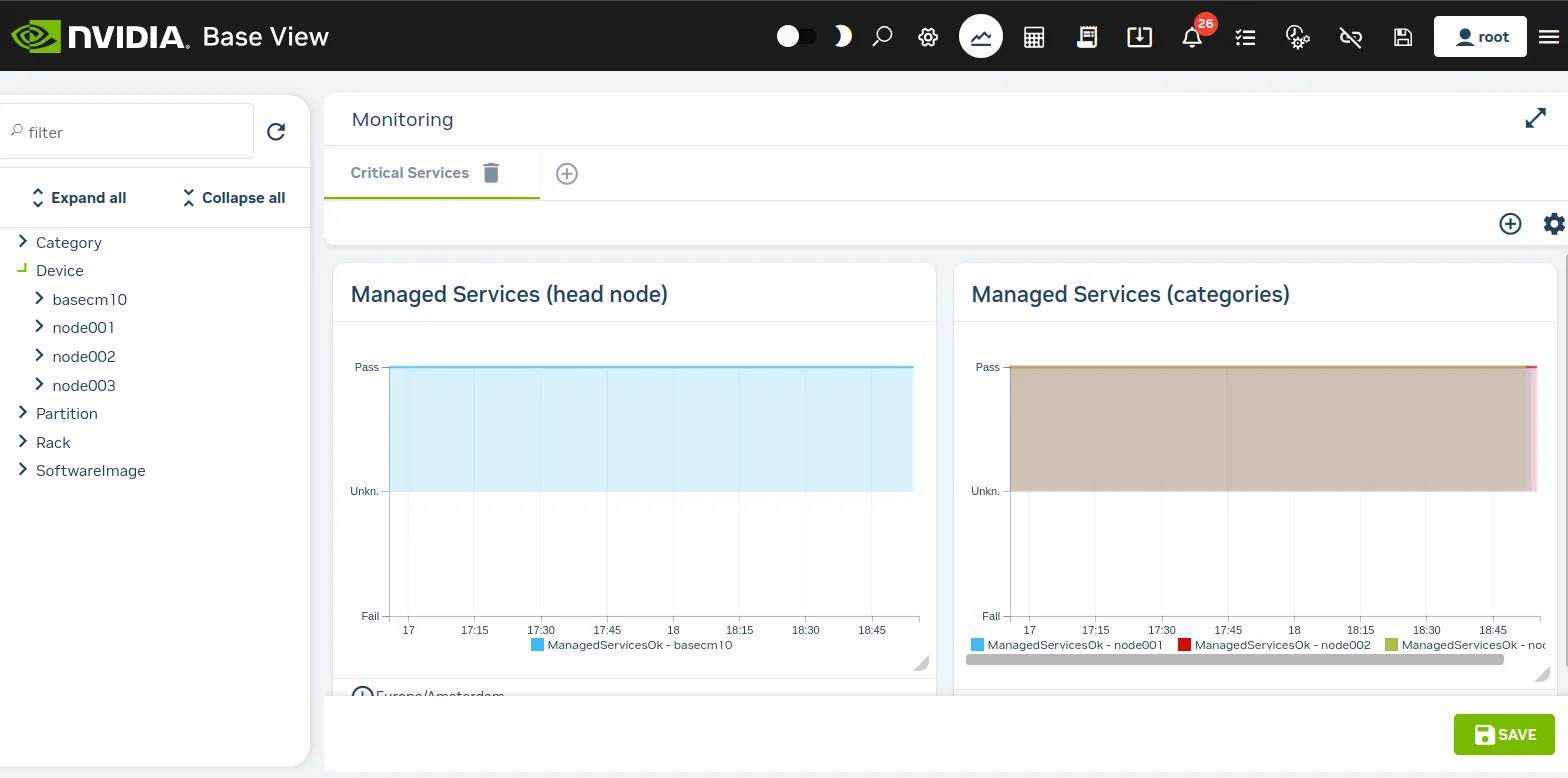The height and width of the screenshot is (778, 1568).
Task: Collapse the Device tree node
Action: pos(22,268)
